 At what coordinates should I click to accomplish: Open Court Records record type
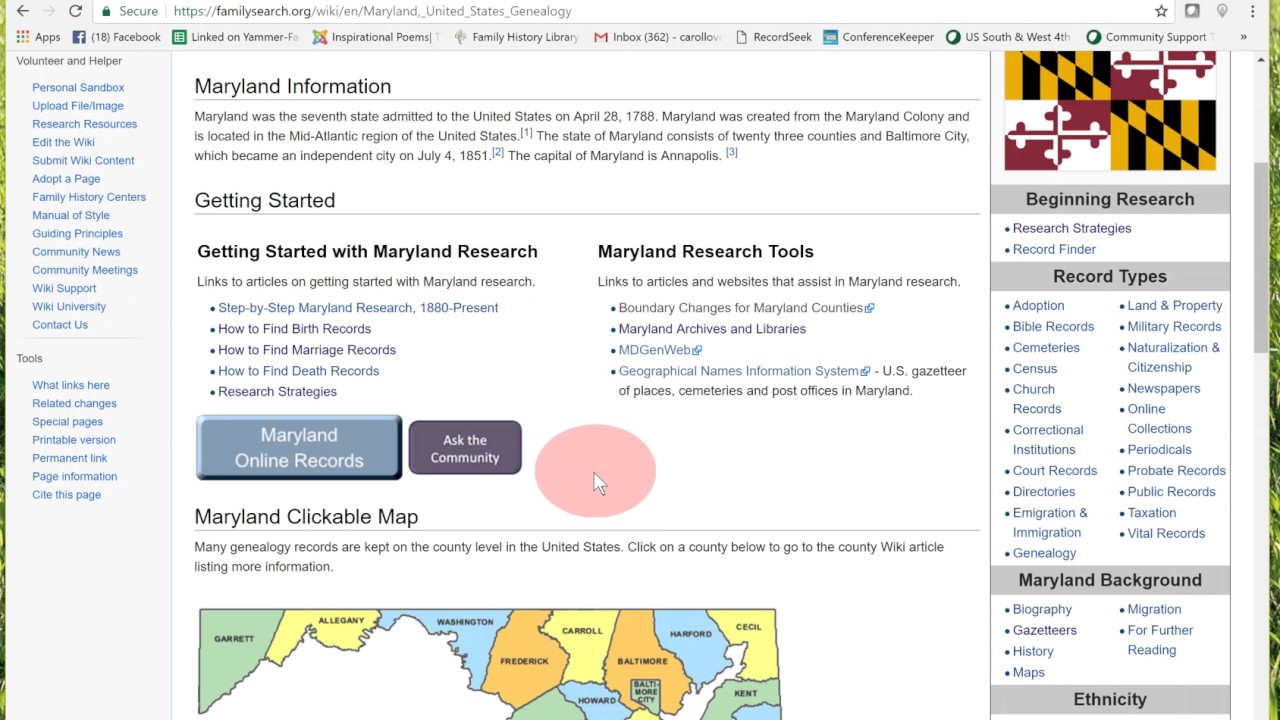(x=1055, y=471)
